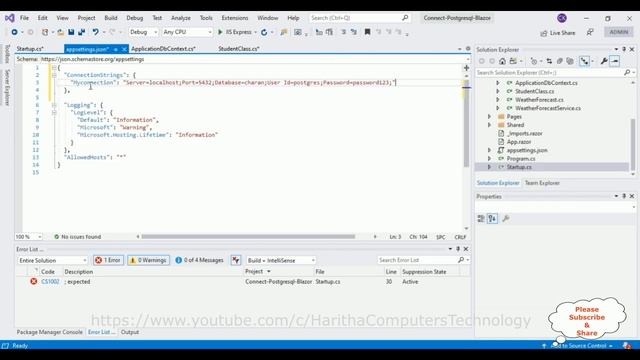This screenshot has height=360, width=640.
Task: Open the Team Explorer tab
Action: [542, 183]
